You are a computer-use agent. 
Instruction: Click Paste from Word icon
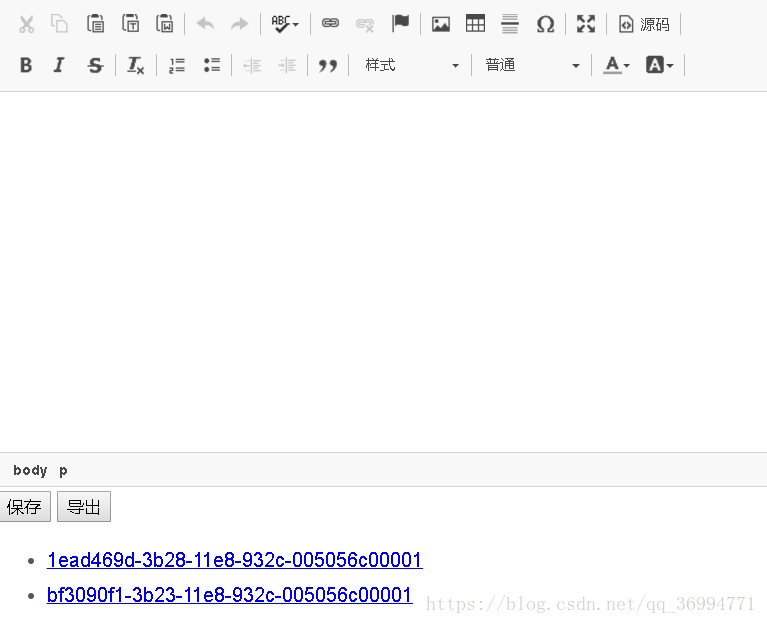[x=165, y=24]
